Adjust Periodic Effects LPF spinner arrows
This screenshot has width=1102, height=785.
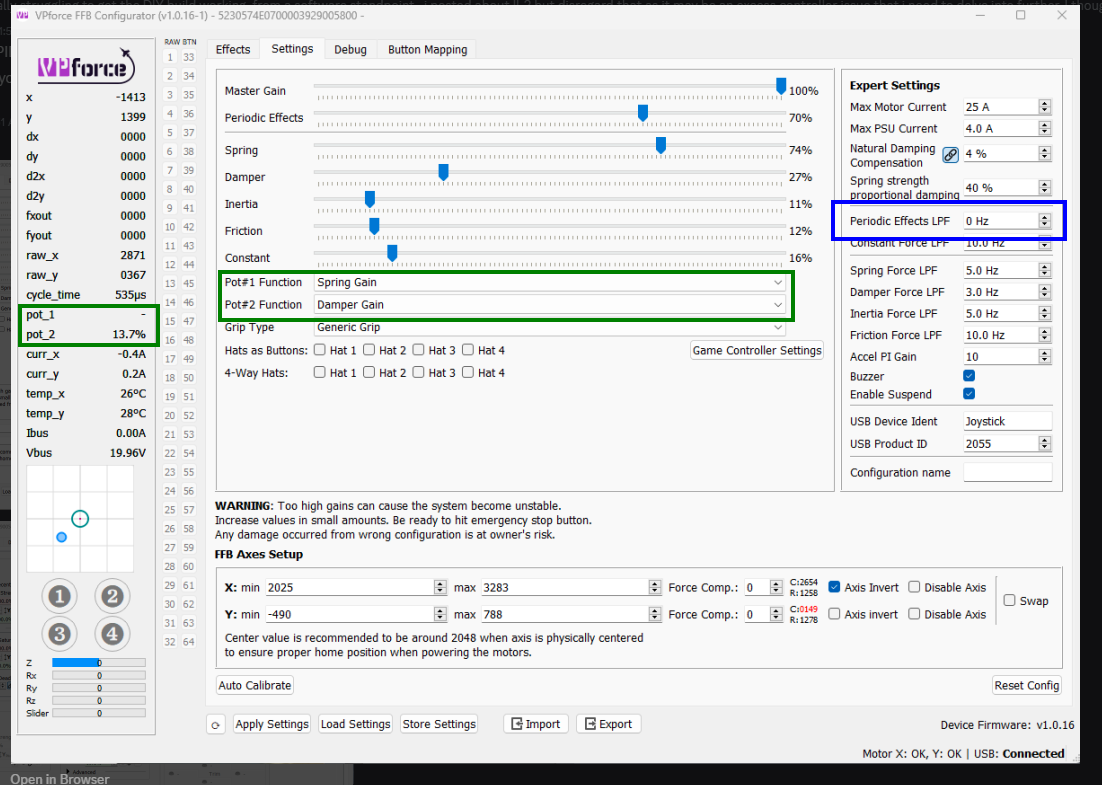coord(1045,221)
